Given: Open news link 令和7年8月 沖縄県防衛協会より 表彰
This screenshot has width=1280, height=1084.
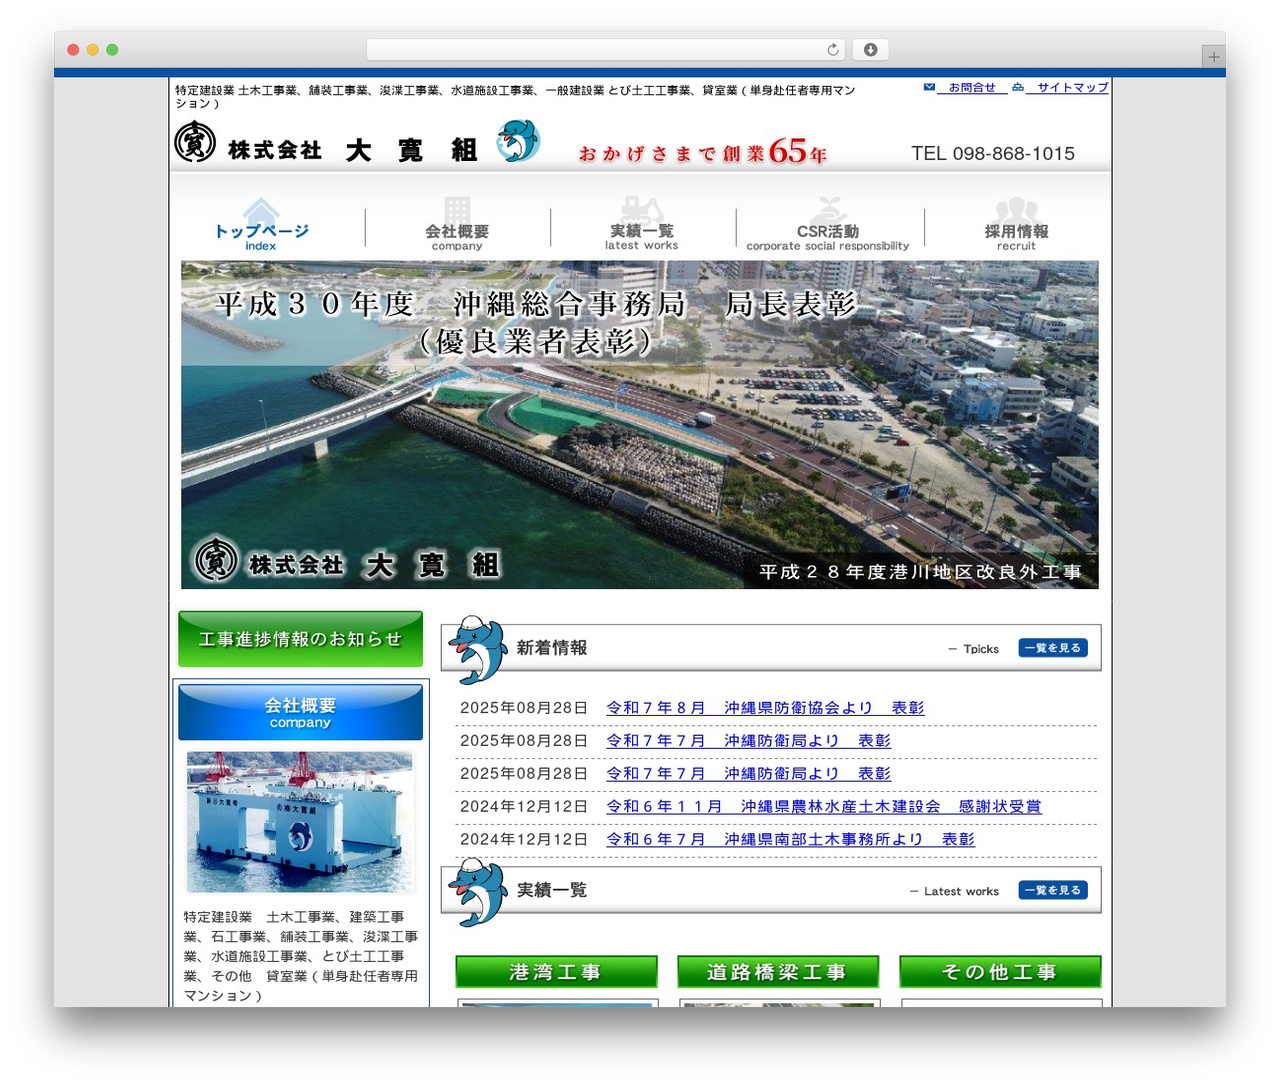Looking at the screenshot, I should pyautogui.click(x=765, y=708).
